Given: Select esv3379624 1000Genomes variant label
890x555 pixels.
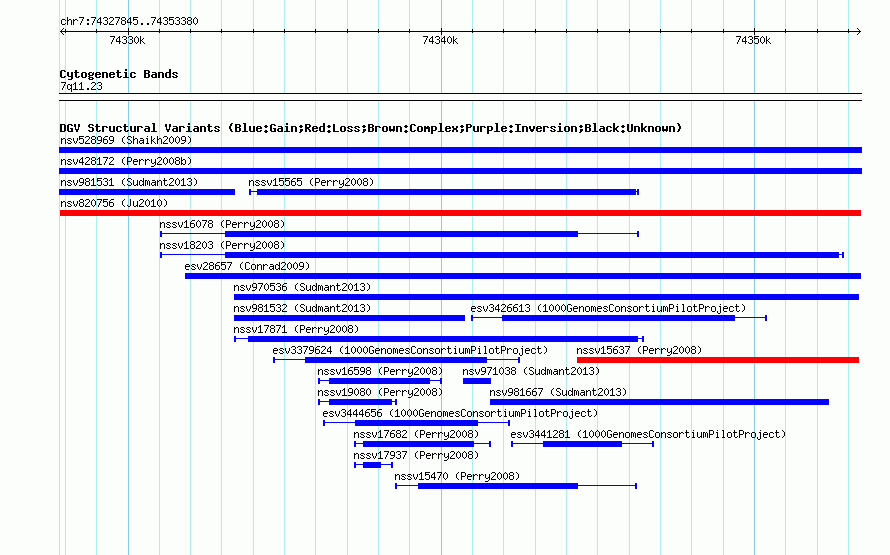Looking at the screenshot, I should (410, 350).
